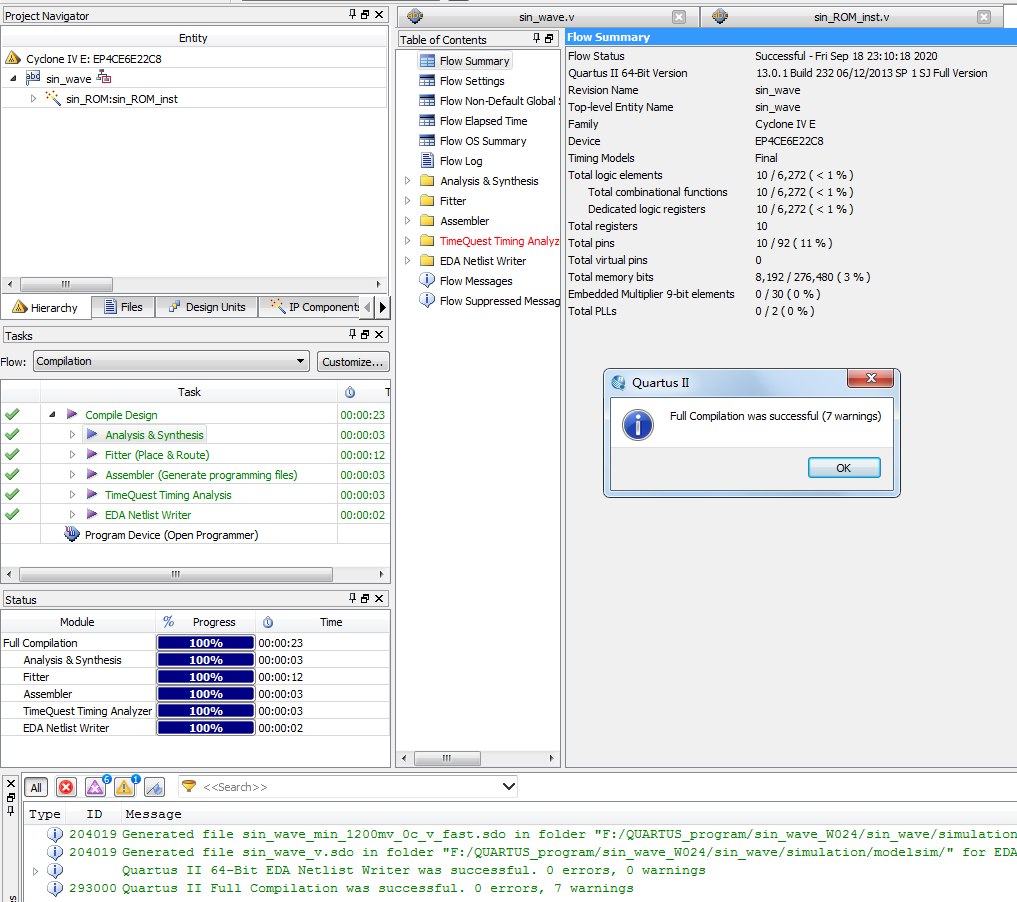The height and width of the screenshot is (902, 1017).
Task: Expand the Analysis & Synthesis report folder
Action: (x=407, y=181)
